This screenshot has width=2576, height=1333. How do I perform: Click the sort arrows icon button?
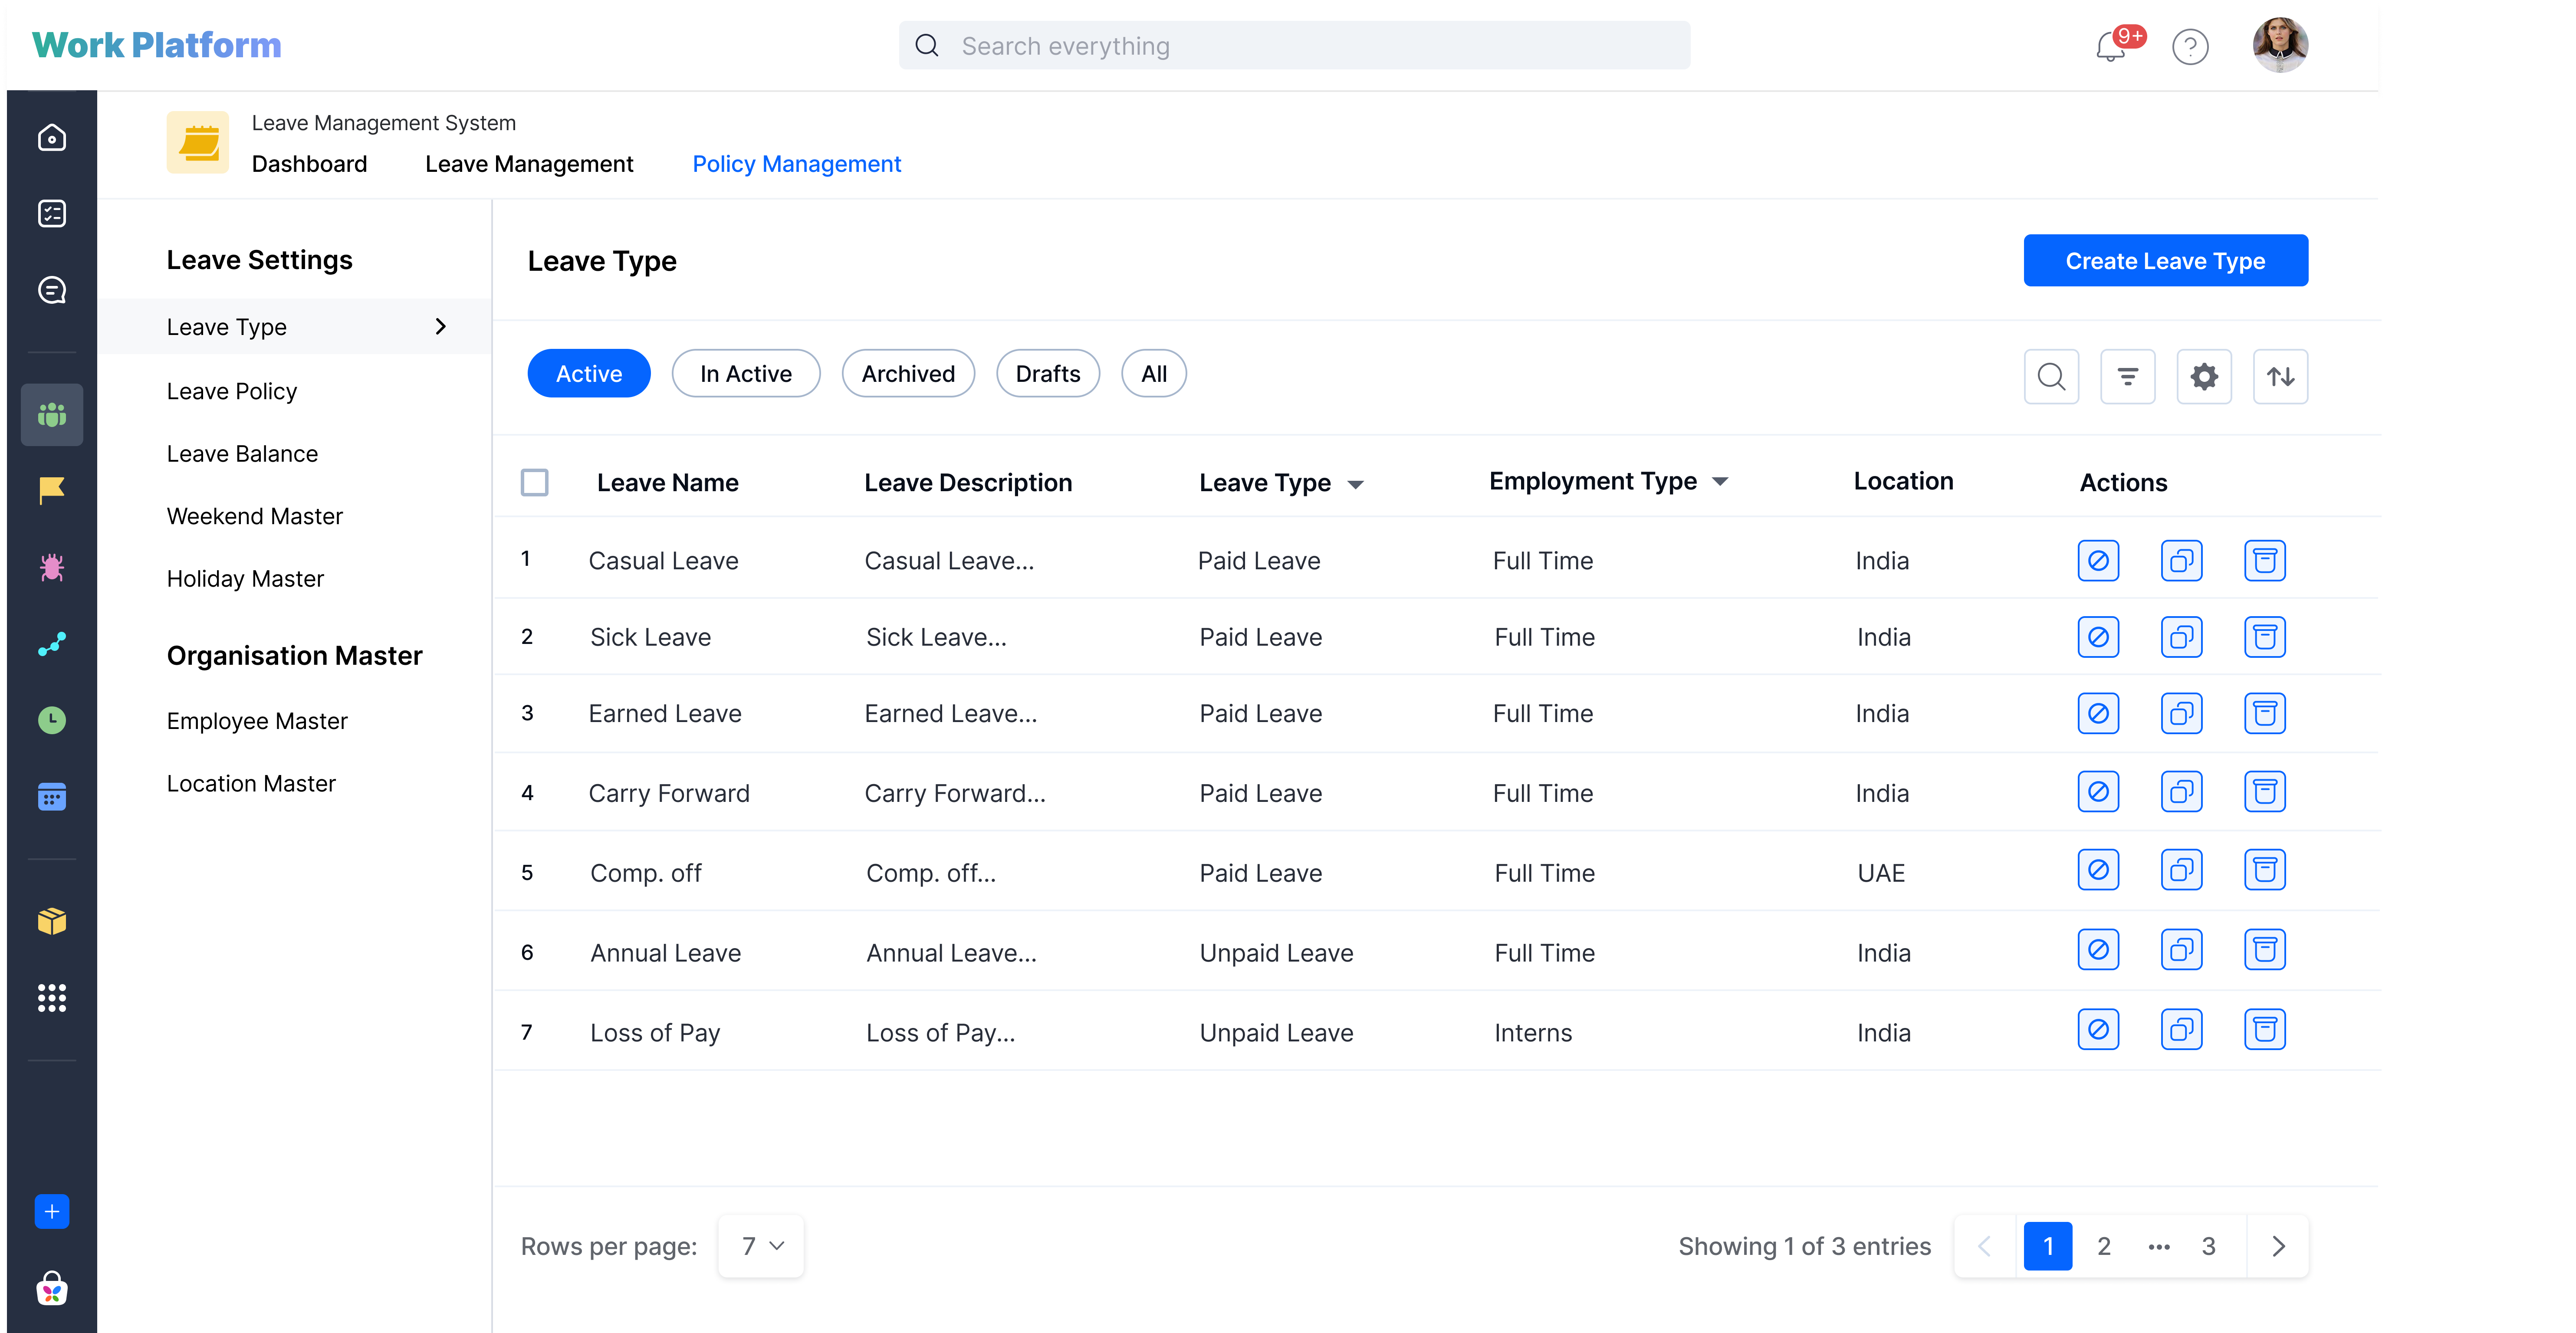point(2280,376)
